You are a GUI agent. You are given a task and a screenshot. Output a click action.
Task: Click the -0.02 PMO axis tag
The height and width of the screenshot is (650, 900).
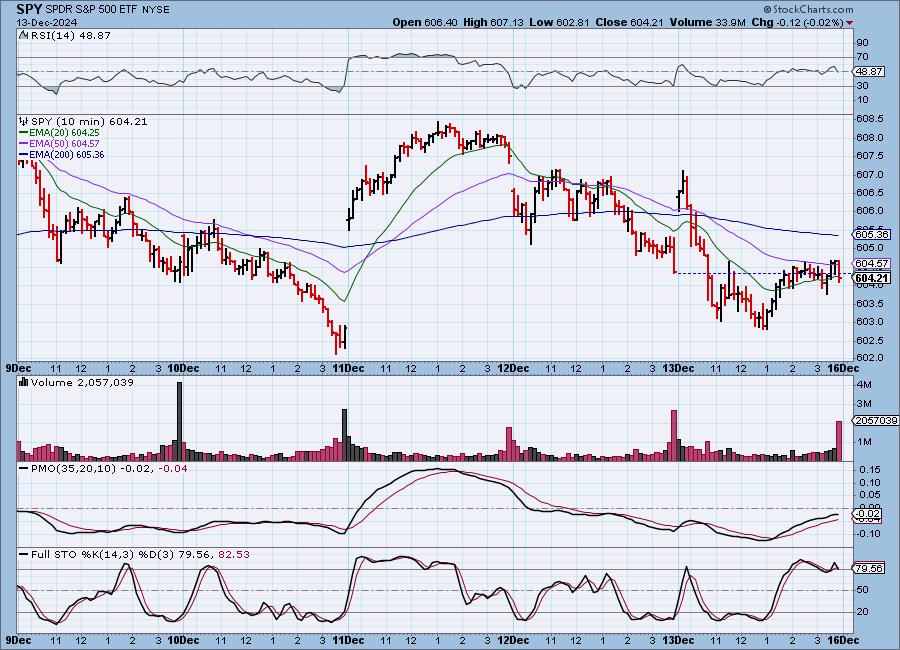[x=868, y=514]
